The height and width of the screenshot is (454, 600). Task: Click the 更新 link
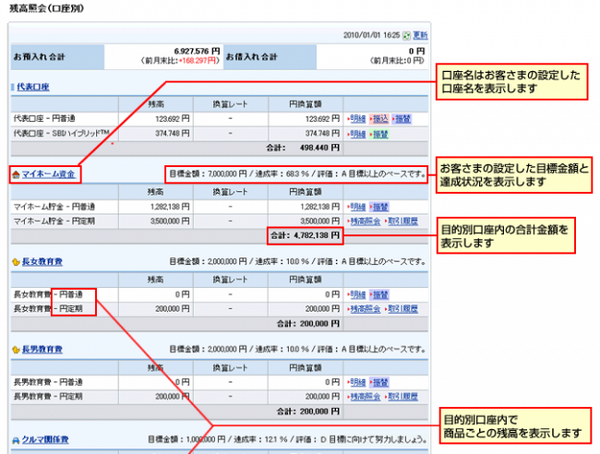click(420, 35)
